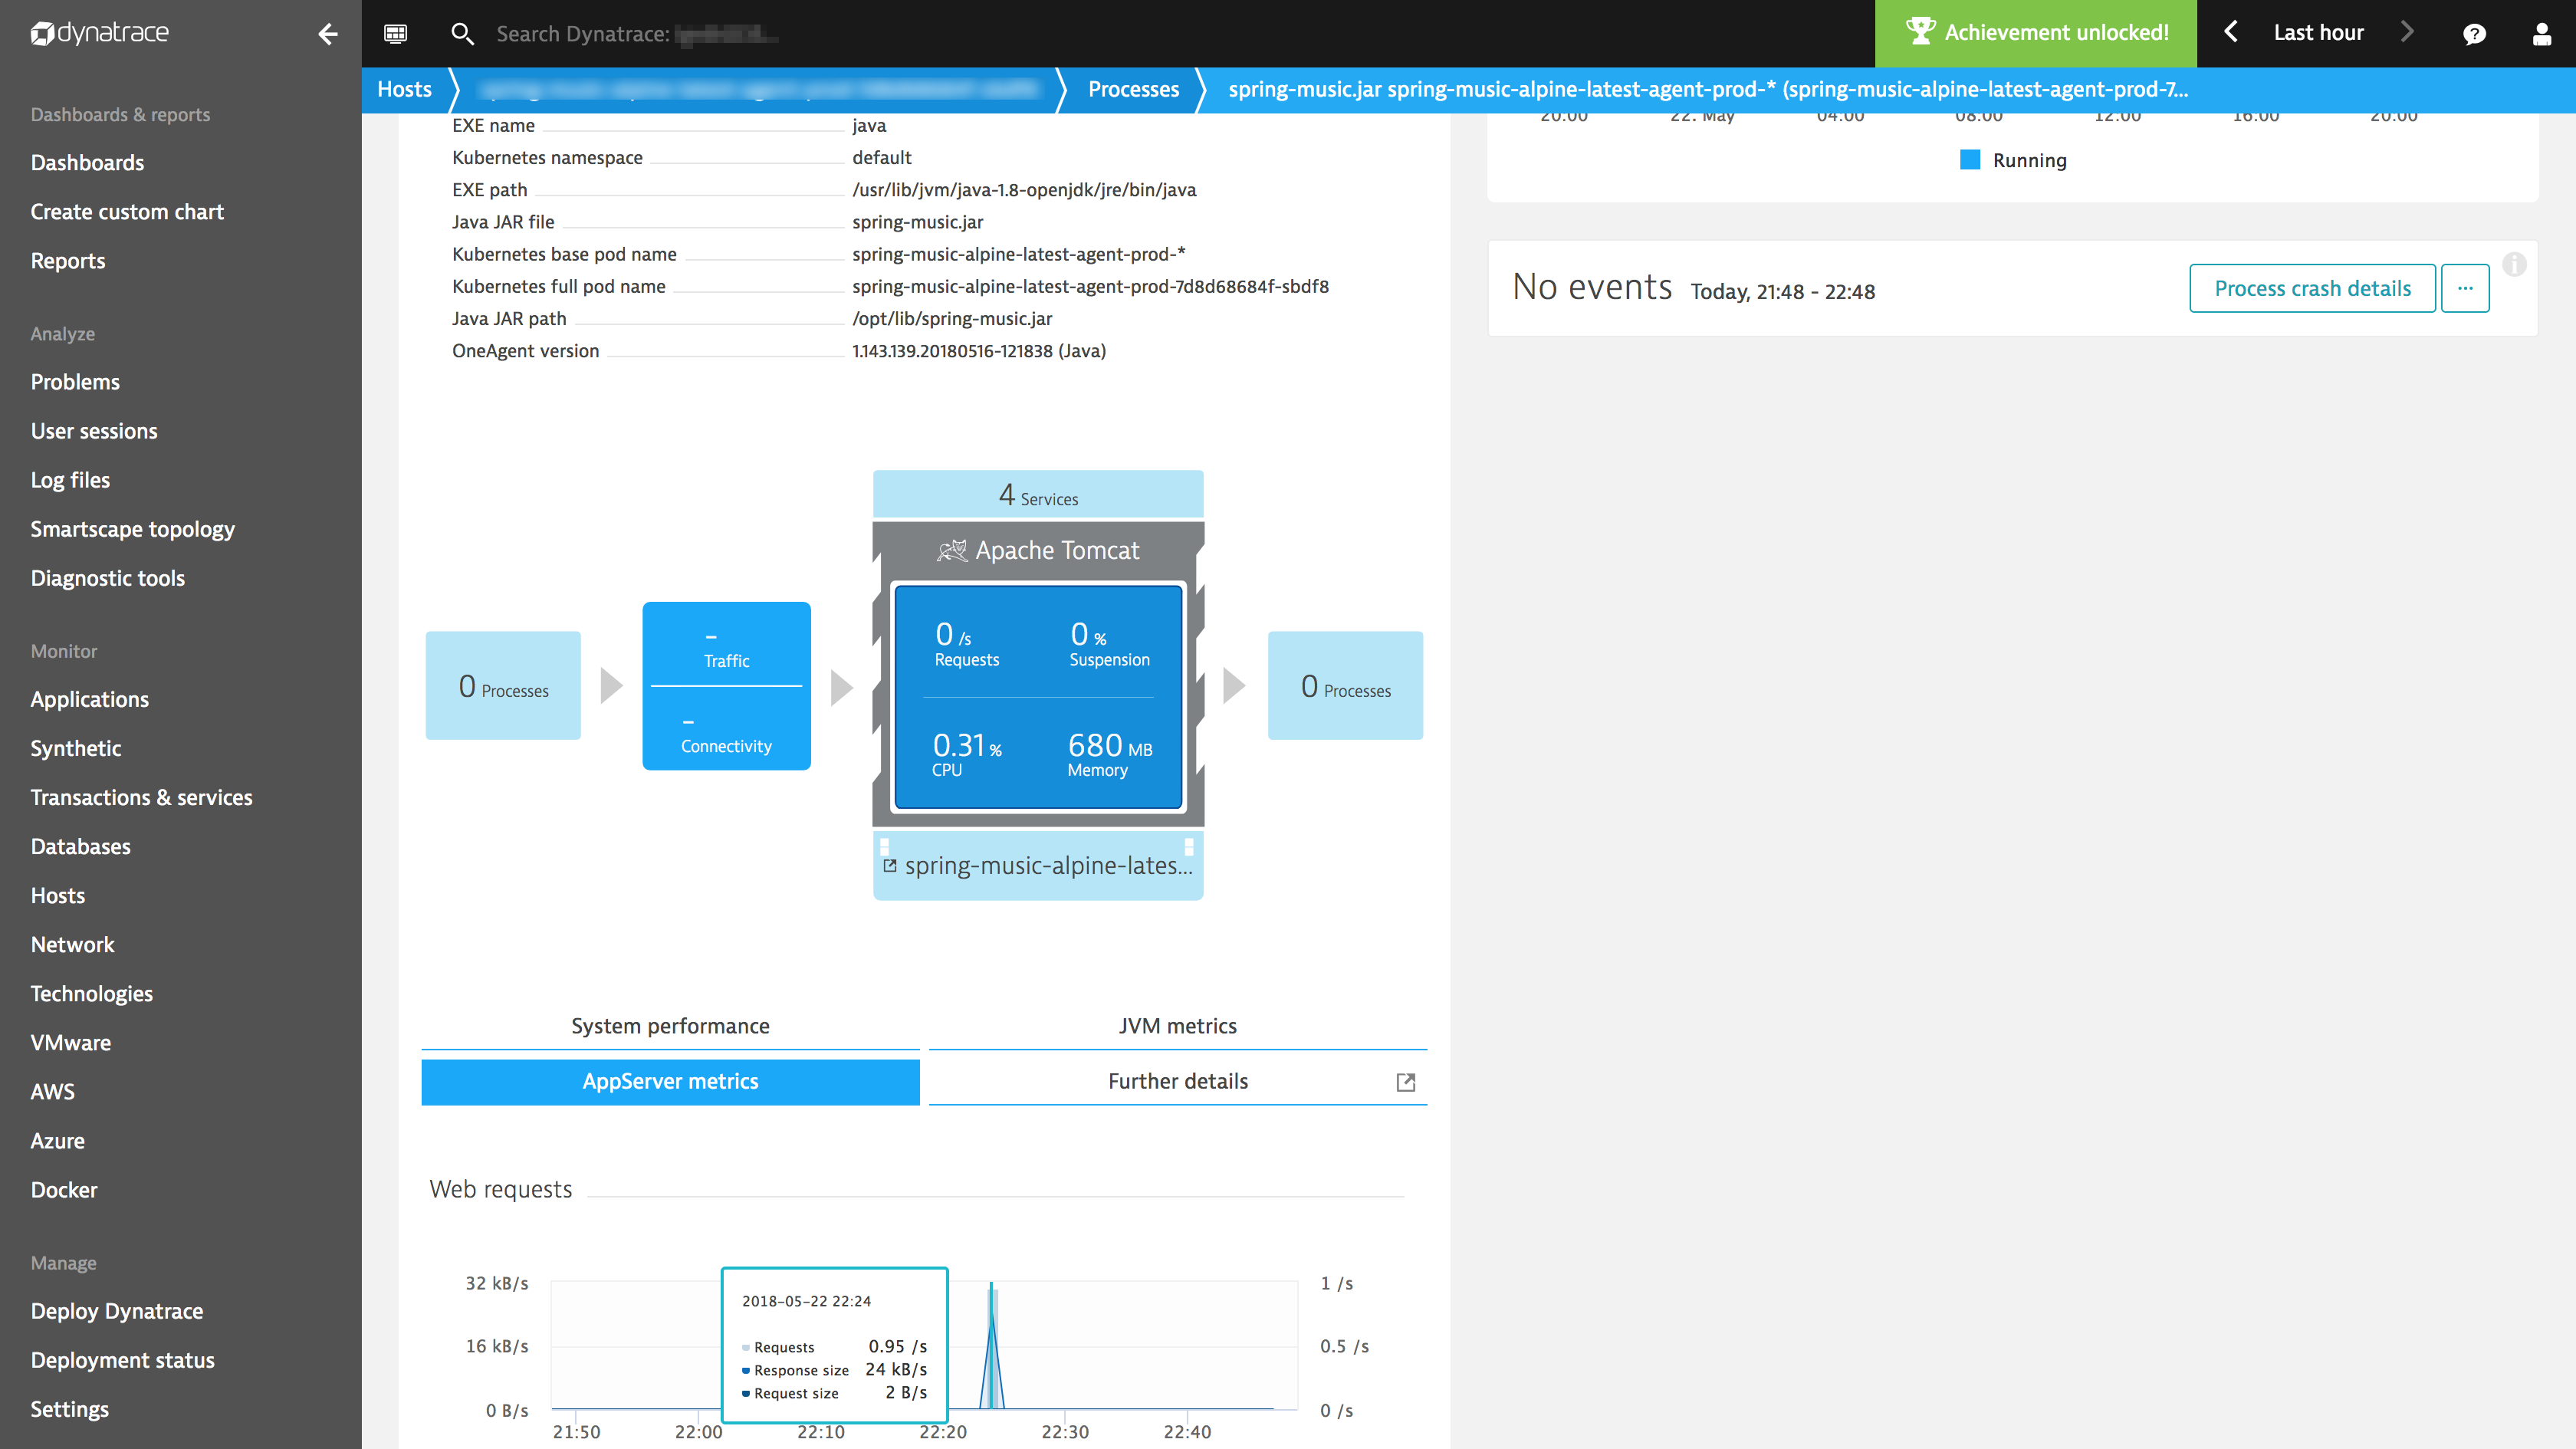Open Diagnostic tools
The image size is (2576, 1449).
[x=108, y=578]
